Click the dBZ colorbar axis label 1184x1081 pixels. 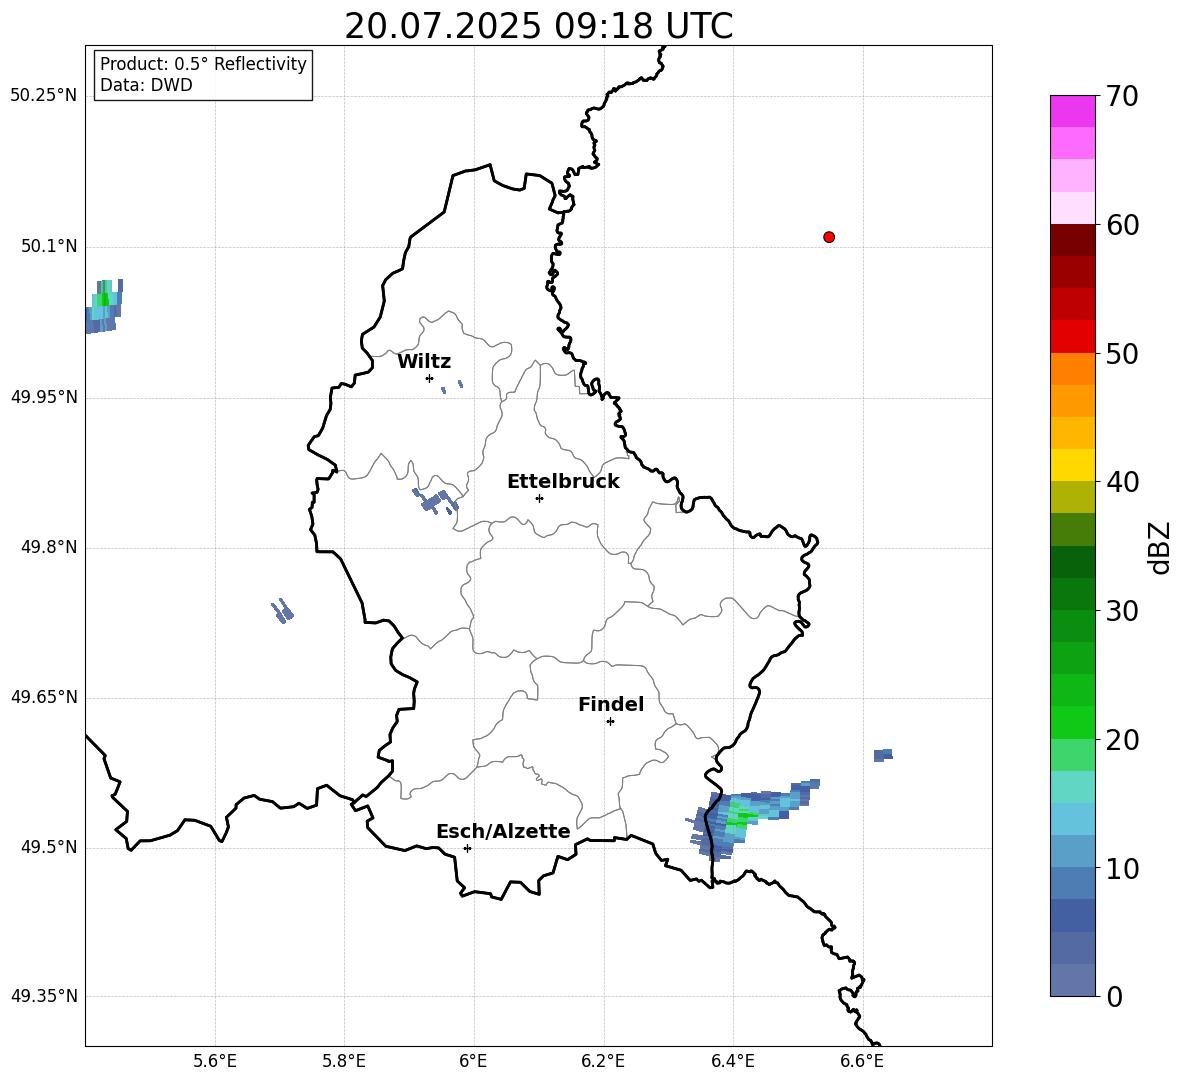pyautogui.click(x=1161, y=547)
